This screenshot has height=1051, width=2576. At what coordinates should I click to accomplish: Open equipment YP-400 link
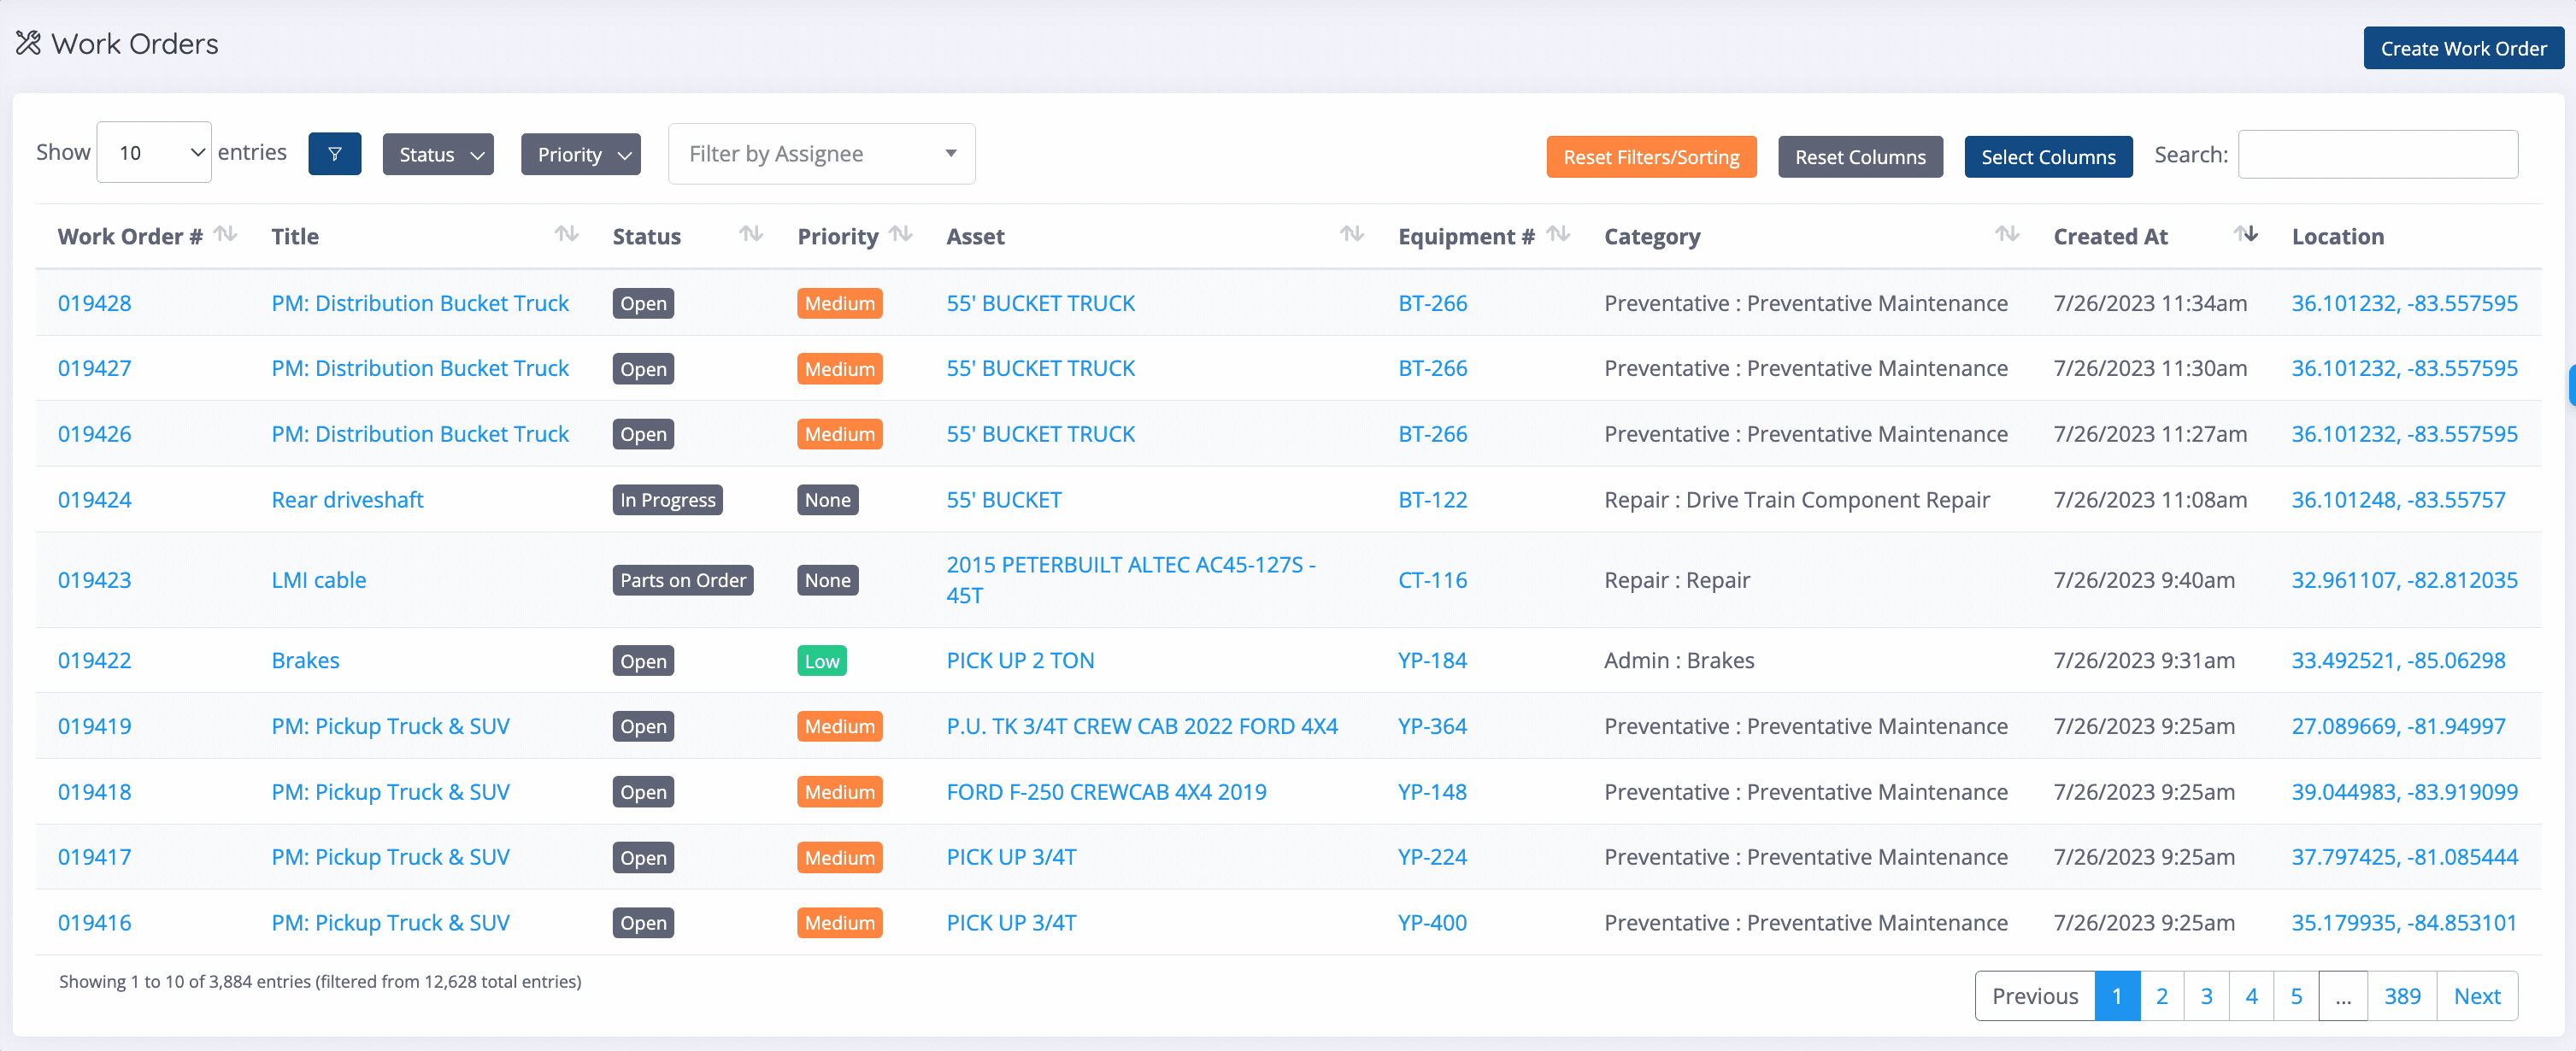[x=1432, y=923]
